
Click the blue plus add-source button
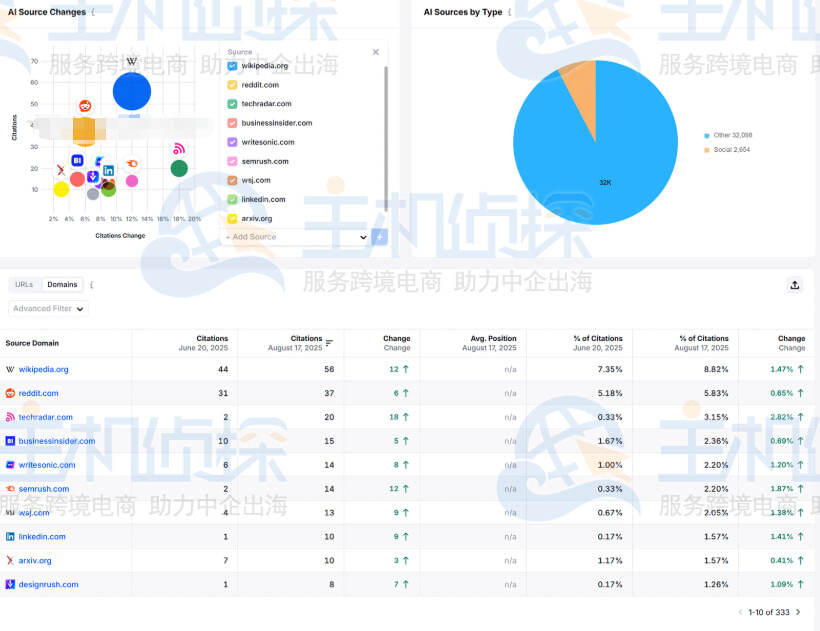coord(379,237)
